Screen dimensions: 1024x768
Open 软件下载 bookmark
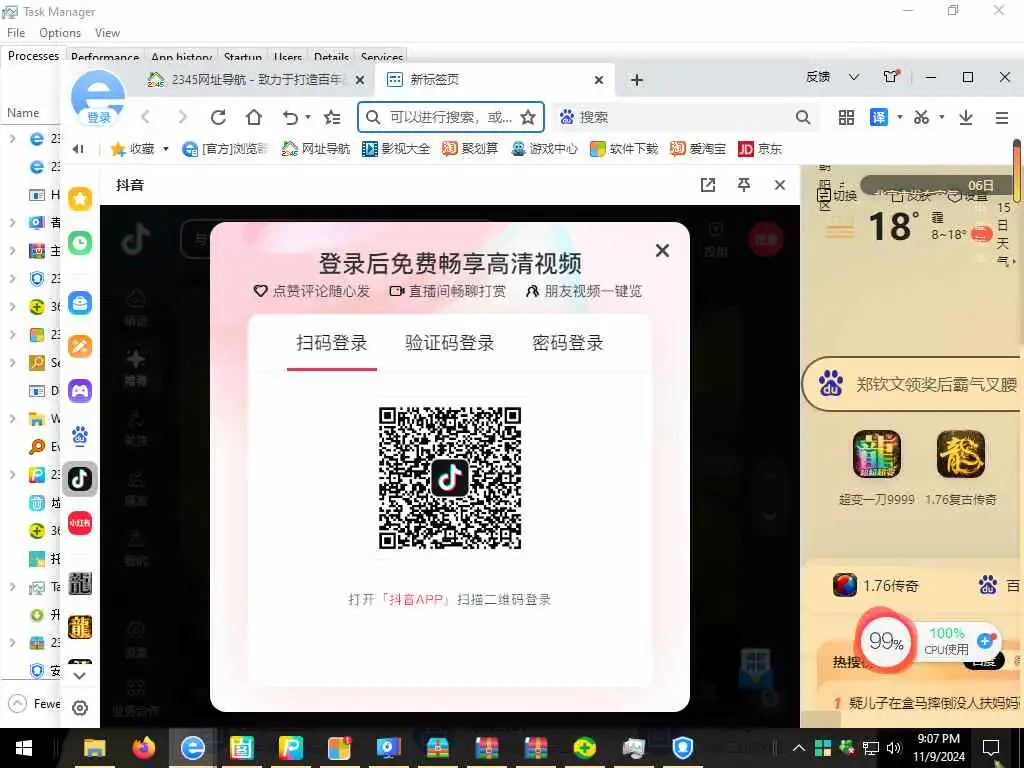(624, 149)
